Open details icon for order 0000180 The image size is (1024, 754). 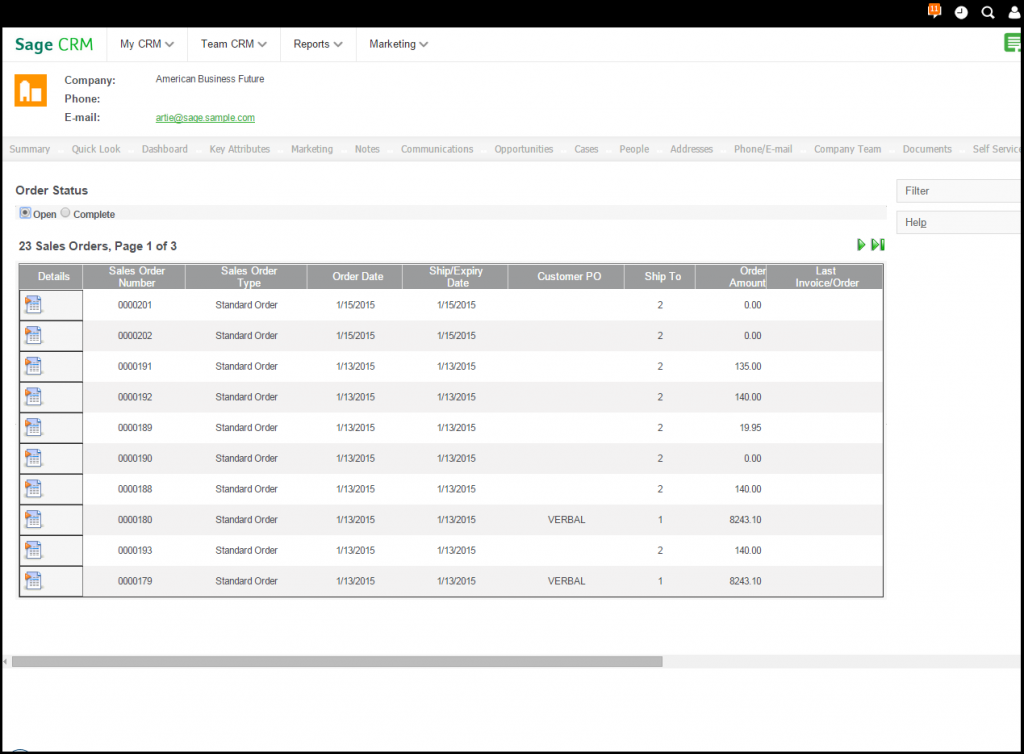34,520
